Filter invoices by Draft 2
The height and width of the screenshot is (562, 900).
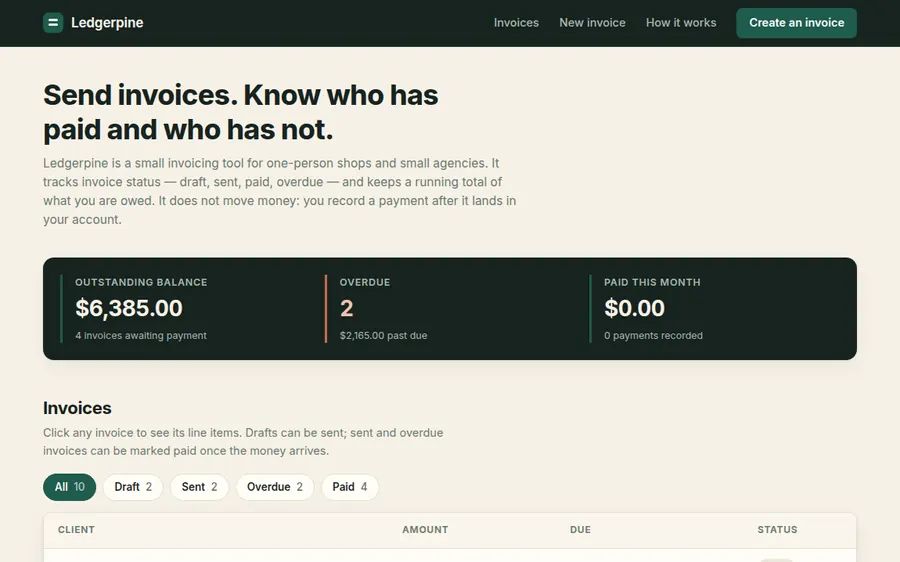(133, 487)
